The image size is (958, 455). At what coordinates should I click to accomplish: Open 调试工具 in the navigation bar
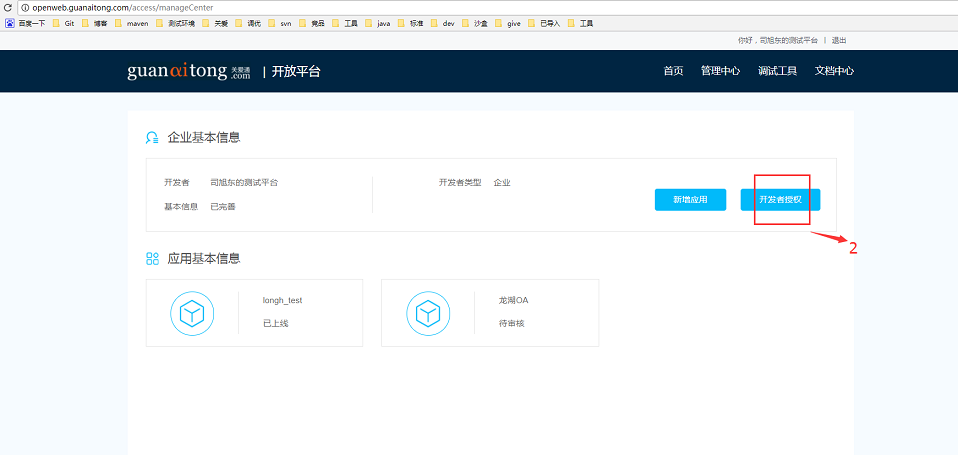click(x=777, y=71)
